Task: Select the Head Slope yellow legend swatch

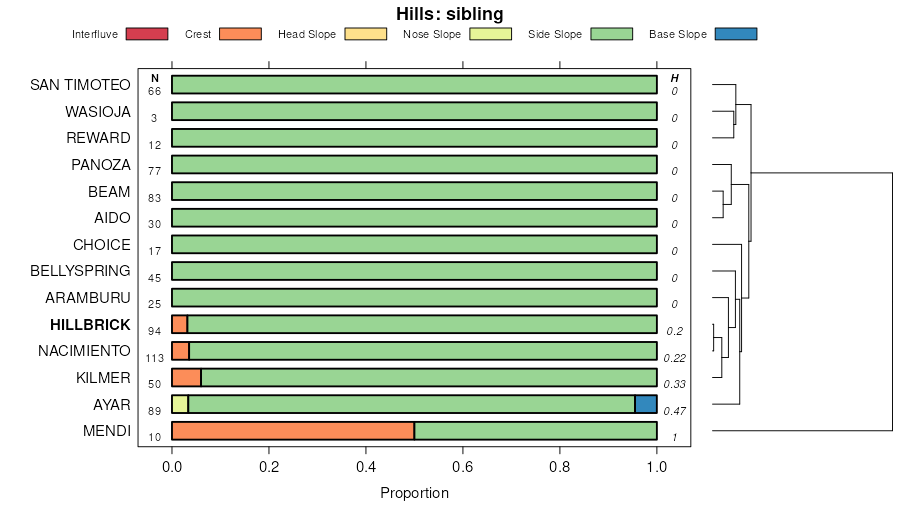Action: coord(365,34)
